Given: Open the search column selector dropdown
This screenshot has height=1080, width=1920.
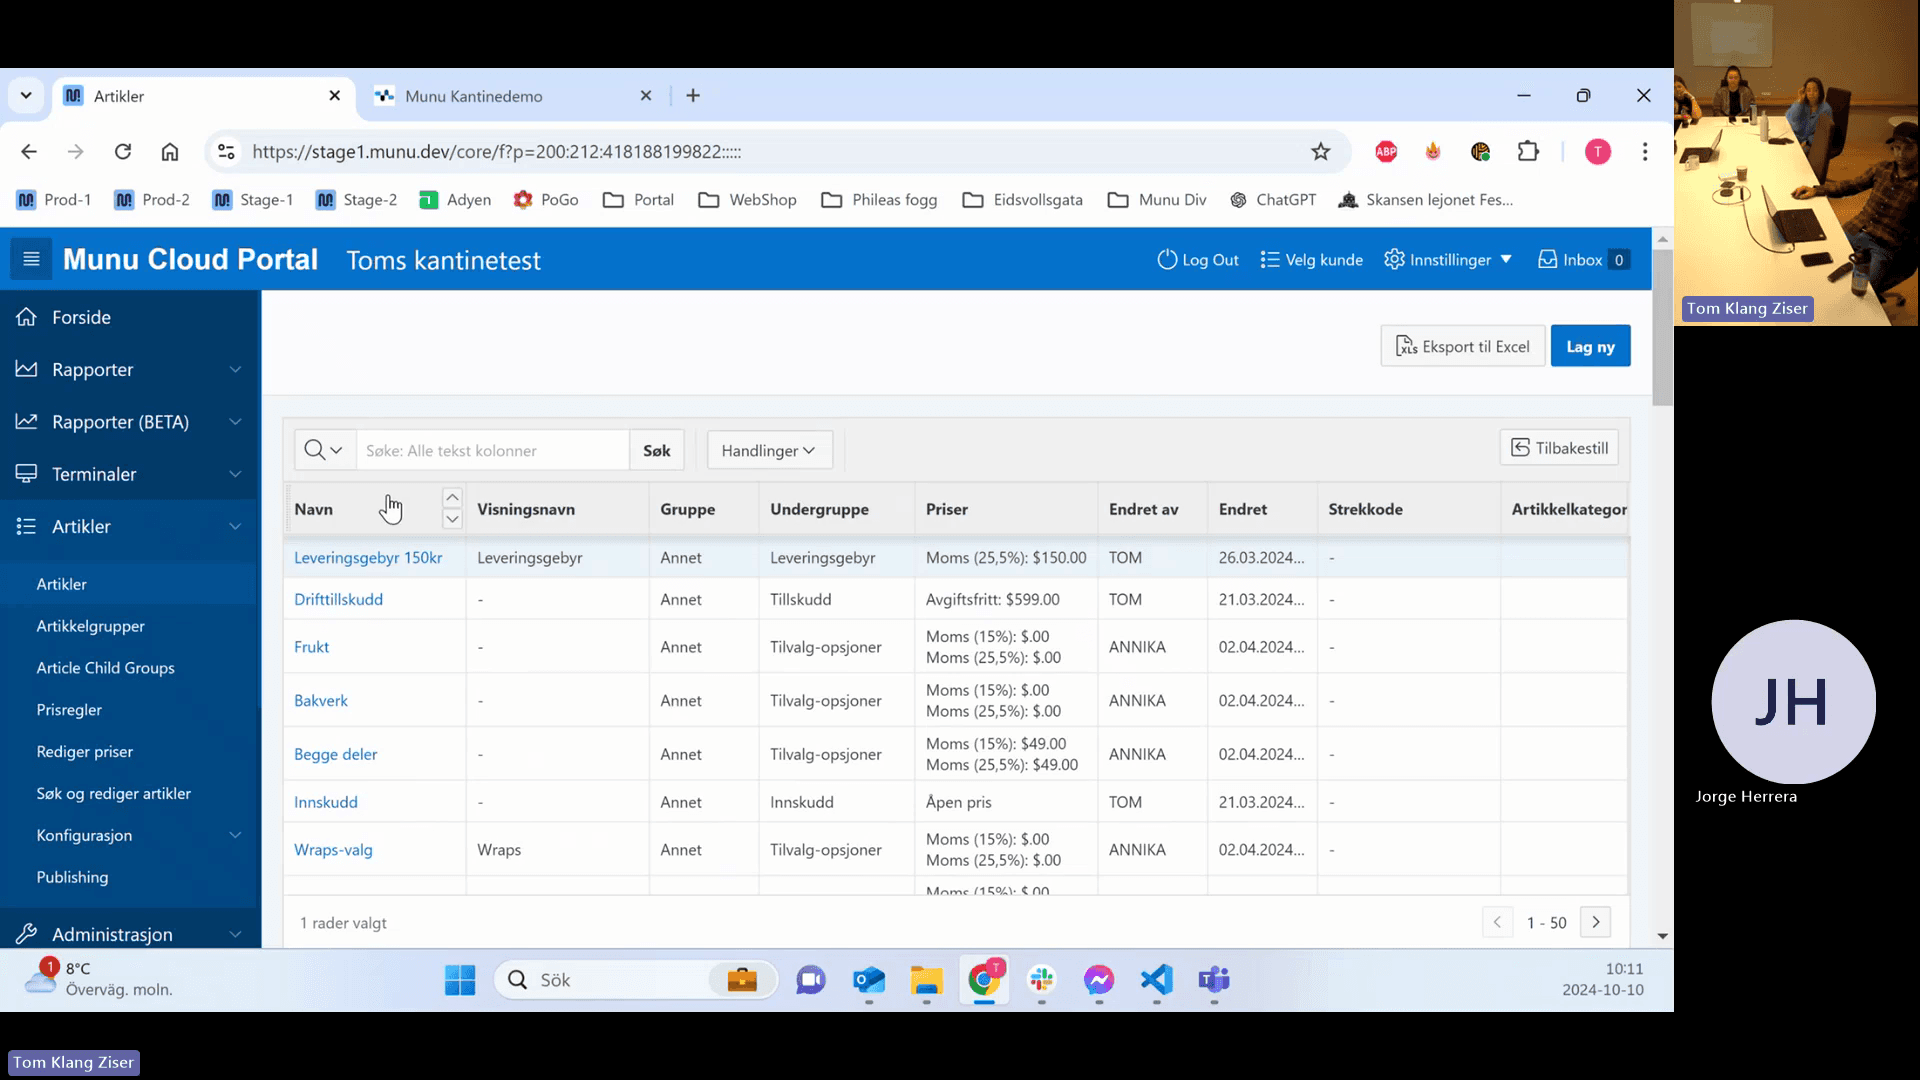Looking at the screenshot, I should pyautogui.click(x=324, y=451).
